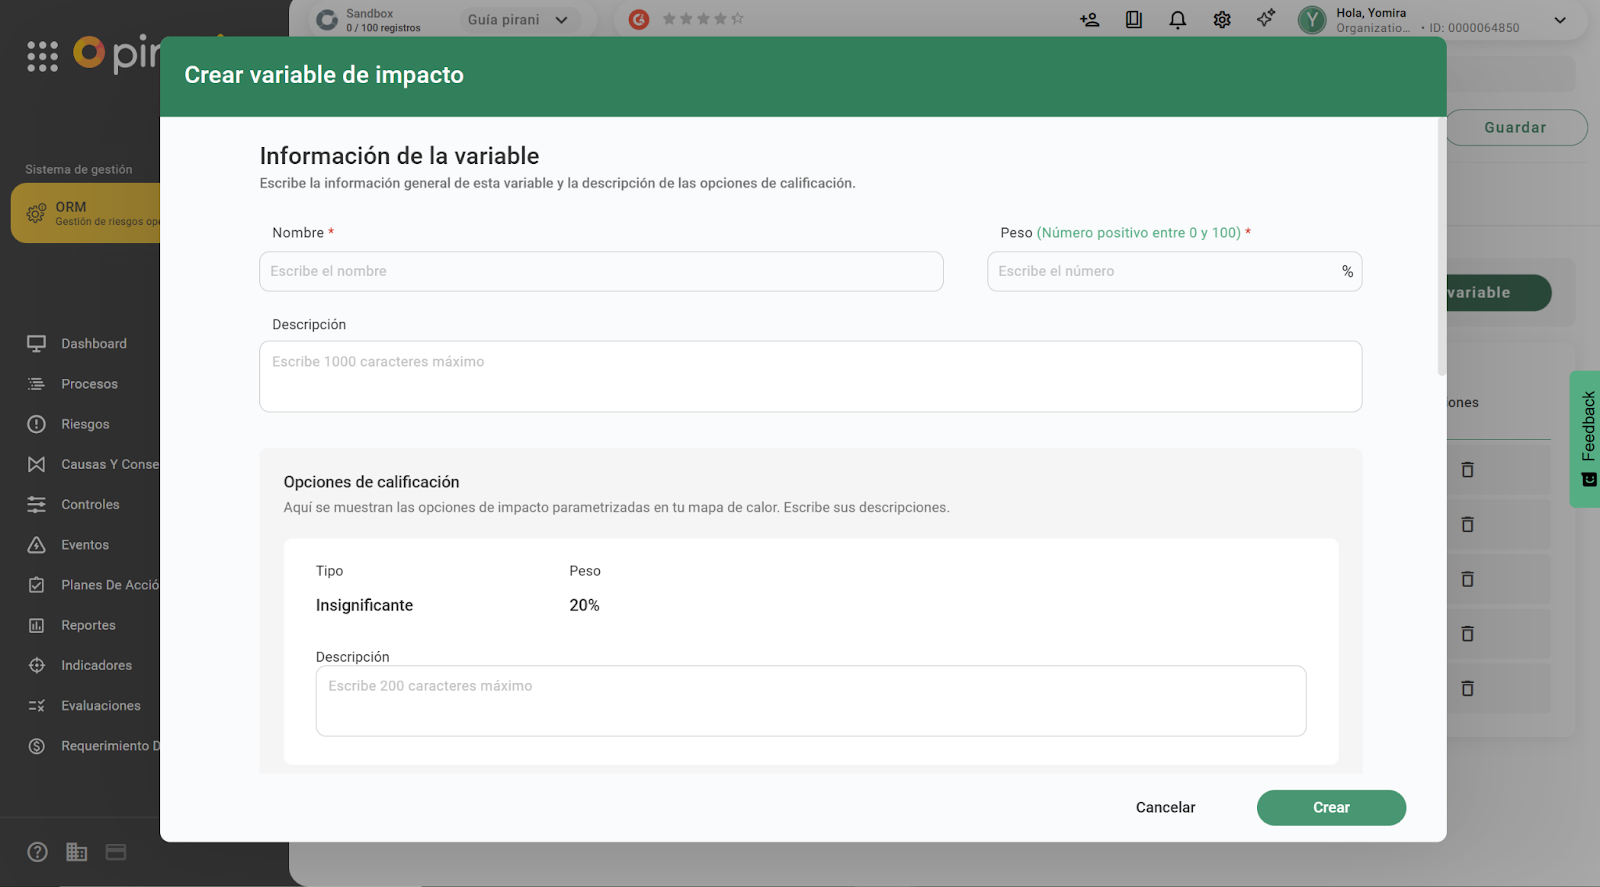Screen dimensions: 1600x887
Task: Open the Feedback side tab
Action: [x=1587, y=438]
